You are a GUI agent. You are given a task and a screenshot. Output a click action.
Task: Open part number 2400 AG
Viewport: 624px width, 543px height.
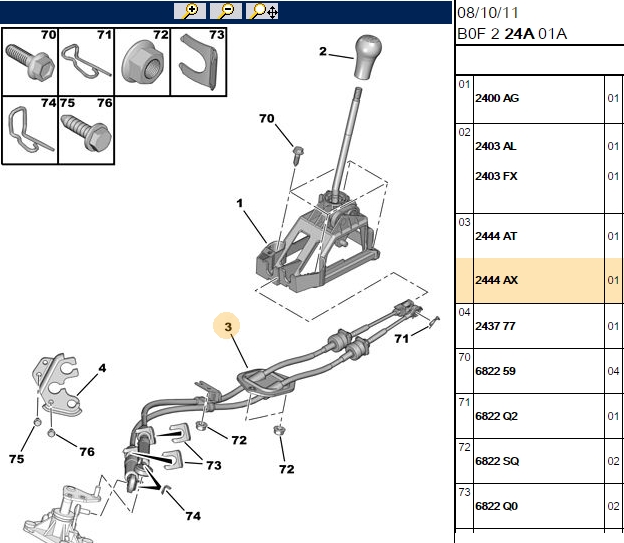coord(497,98)
